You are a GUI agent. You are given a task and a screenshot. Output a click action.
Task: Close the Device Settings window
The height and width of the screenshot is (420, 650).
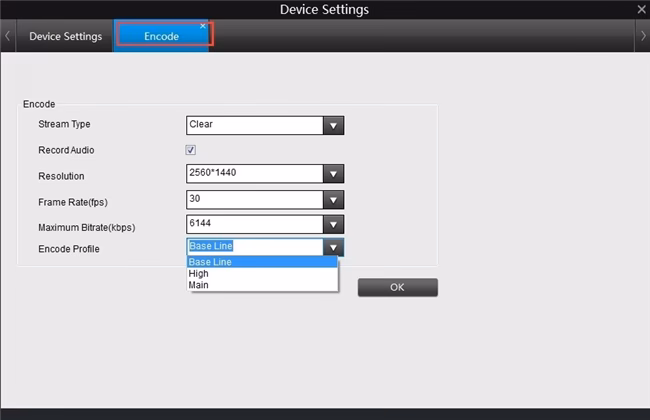(x=641, y=9)
